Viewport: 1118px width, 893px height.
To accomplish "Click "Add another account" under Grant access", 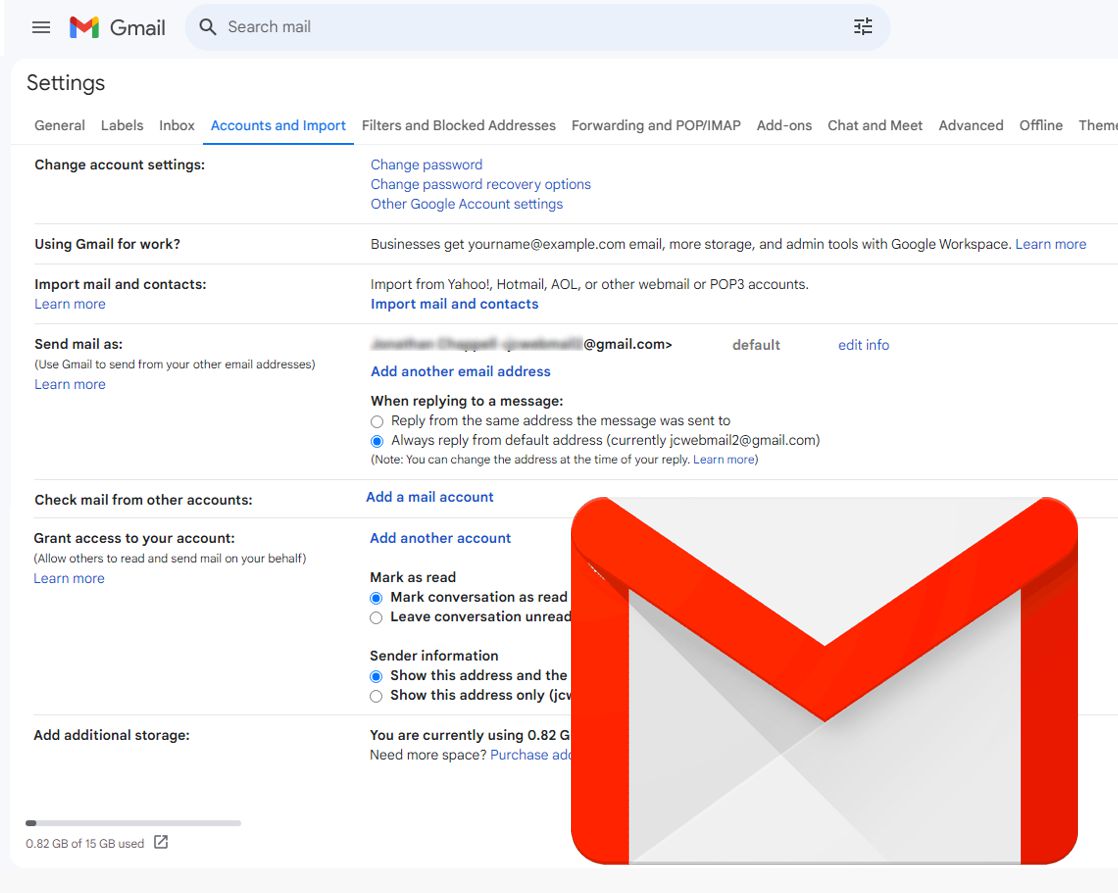I will 440,537.
